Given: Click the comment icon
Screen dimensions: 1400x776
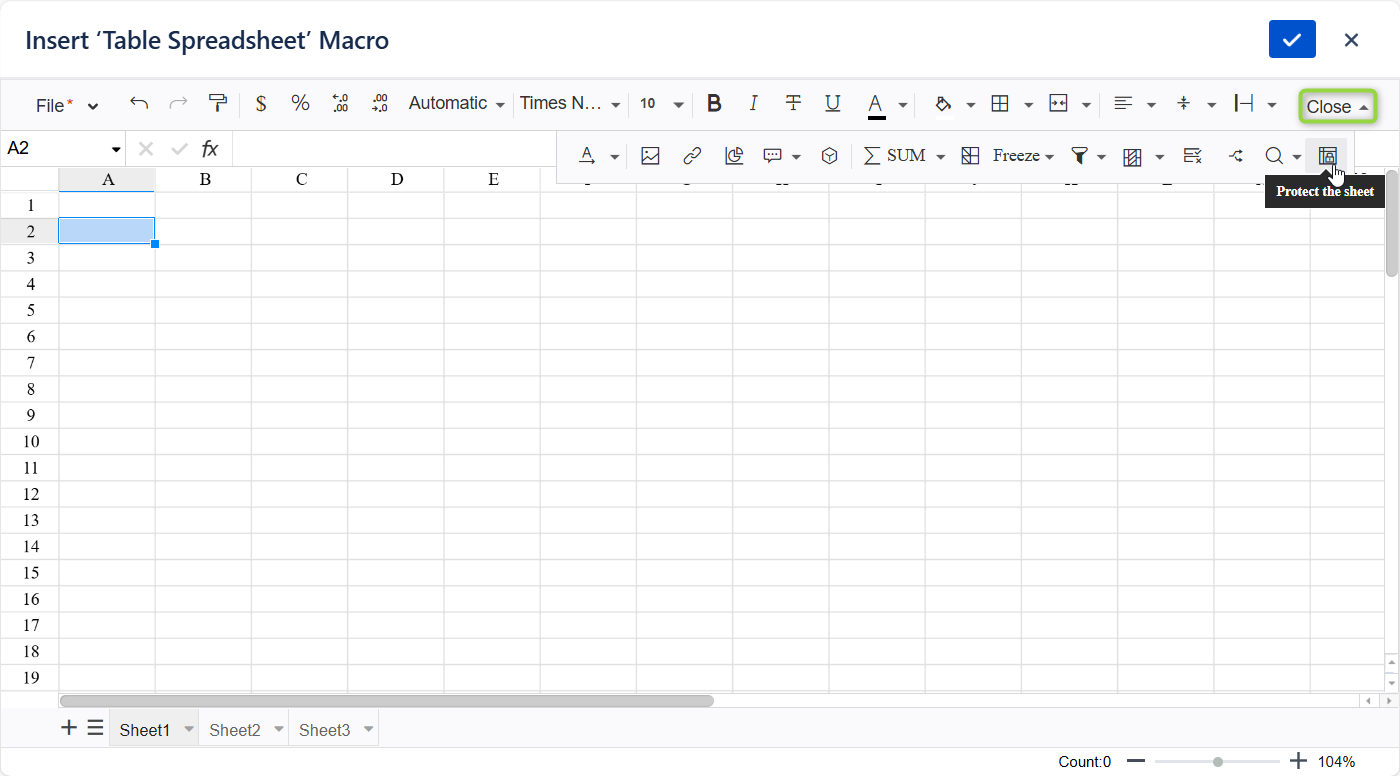Looking at the screenshot, I should [x=772, y=156].
